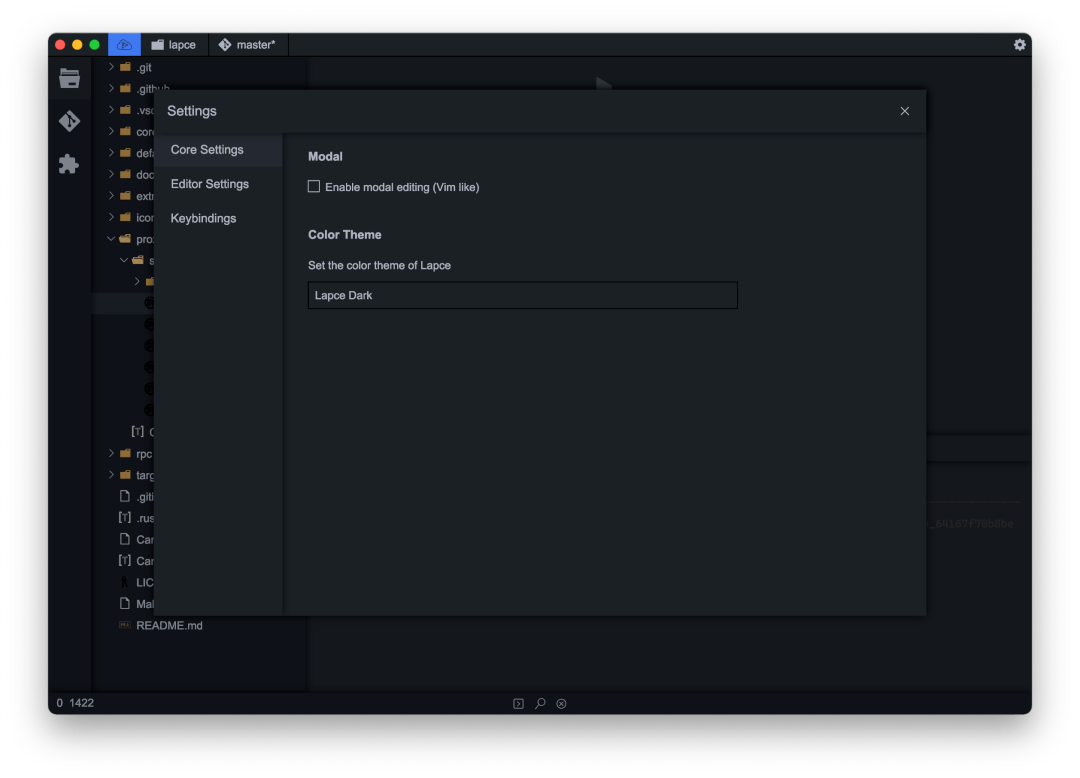Viewport: 1080px width, 778px height.
Task: Select the README.md file
Action: pyautogui.click(x=167, y=625)
